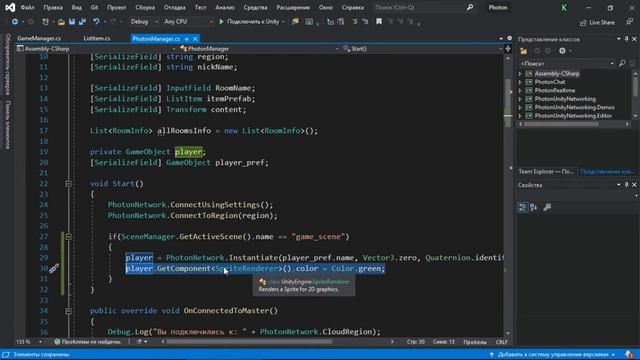Click the Visual Studio logo icon

point(10,7)
